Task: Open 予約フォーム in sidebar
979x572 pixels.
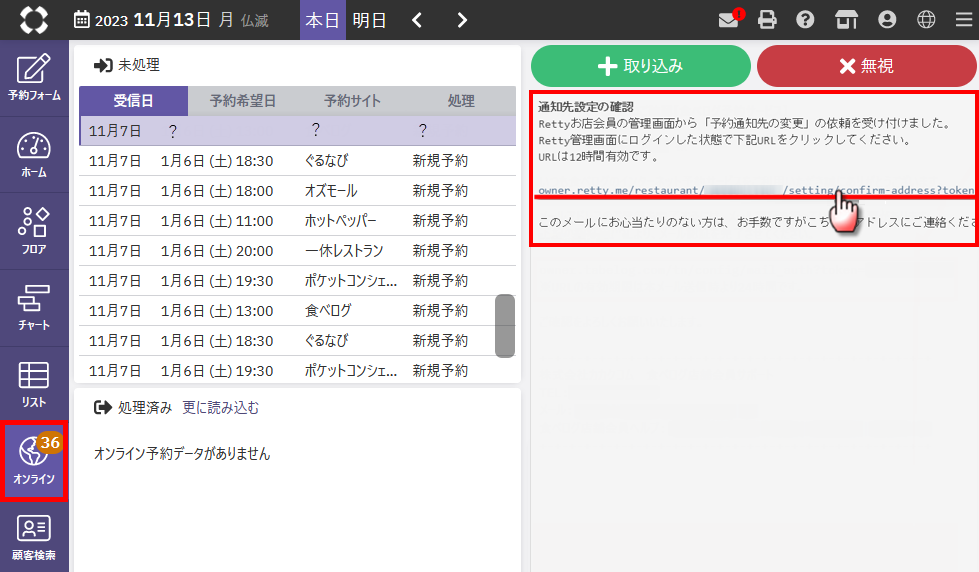Action: [x=34, y=78]
